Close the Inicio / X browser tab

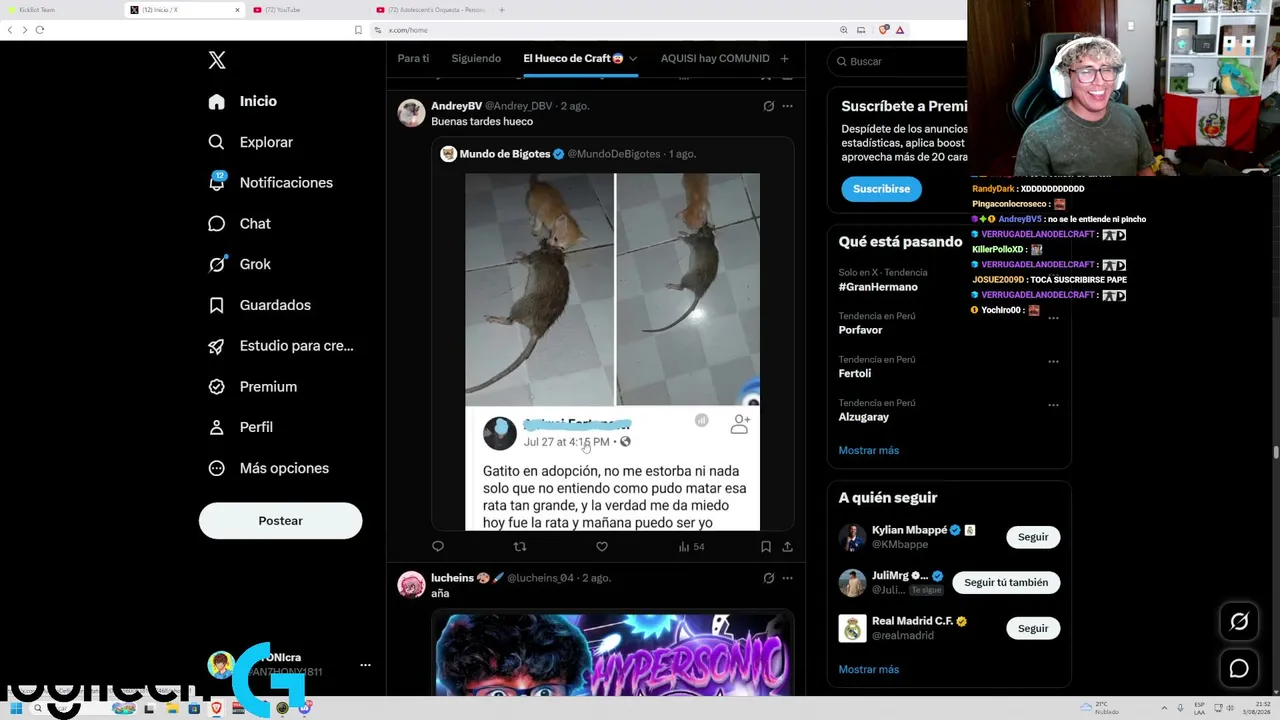(x=238, y=10)
